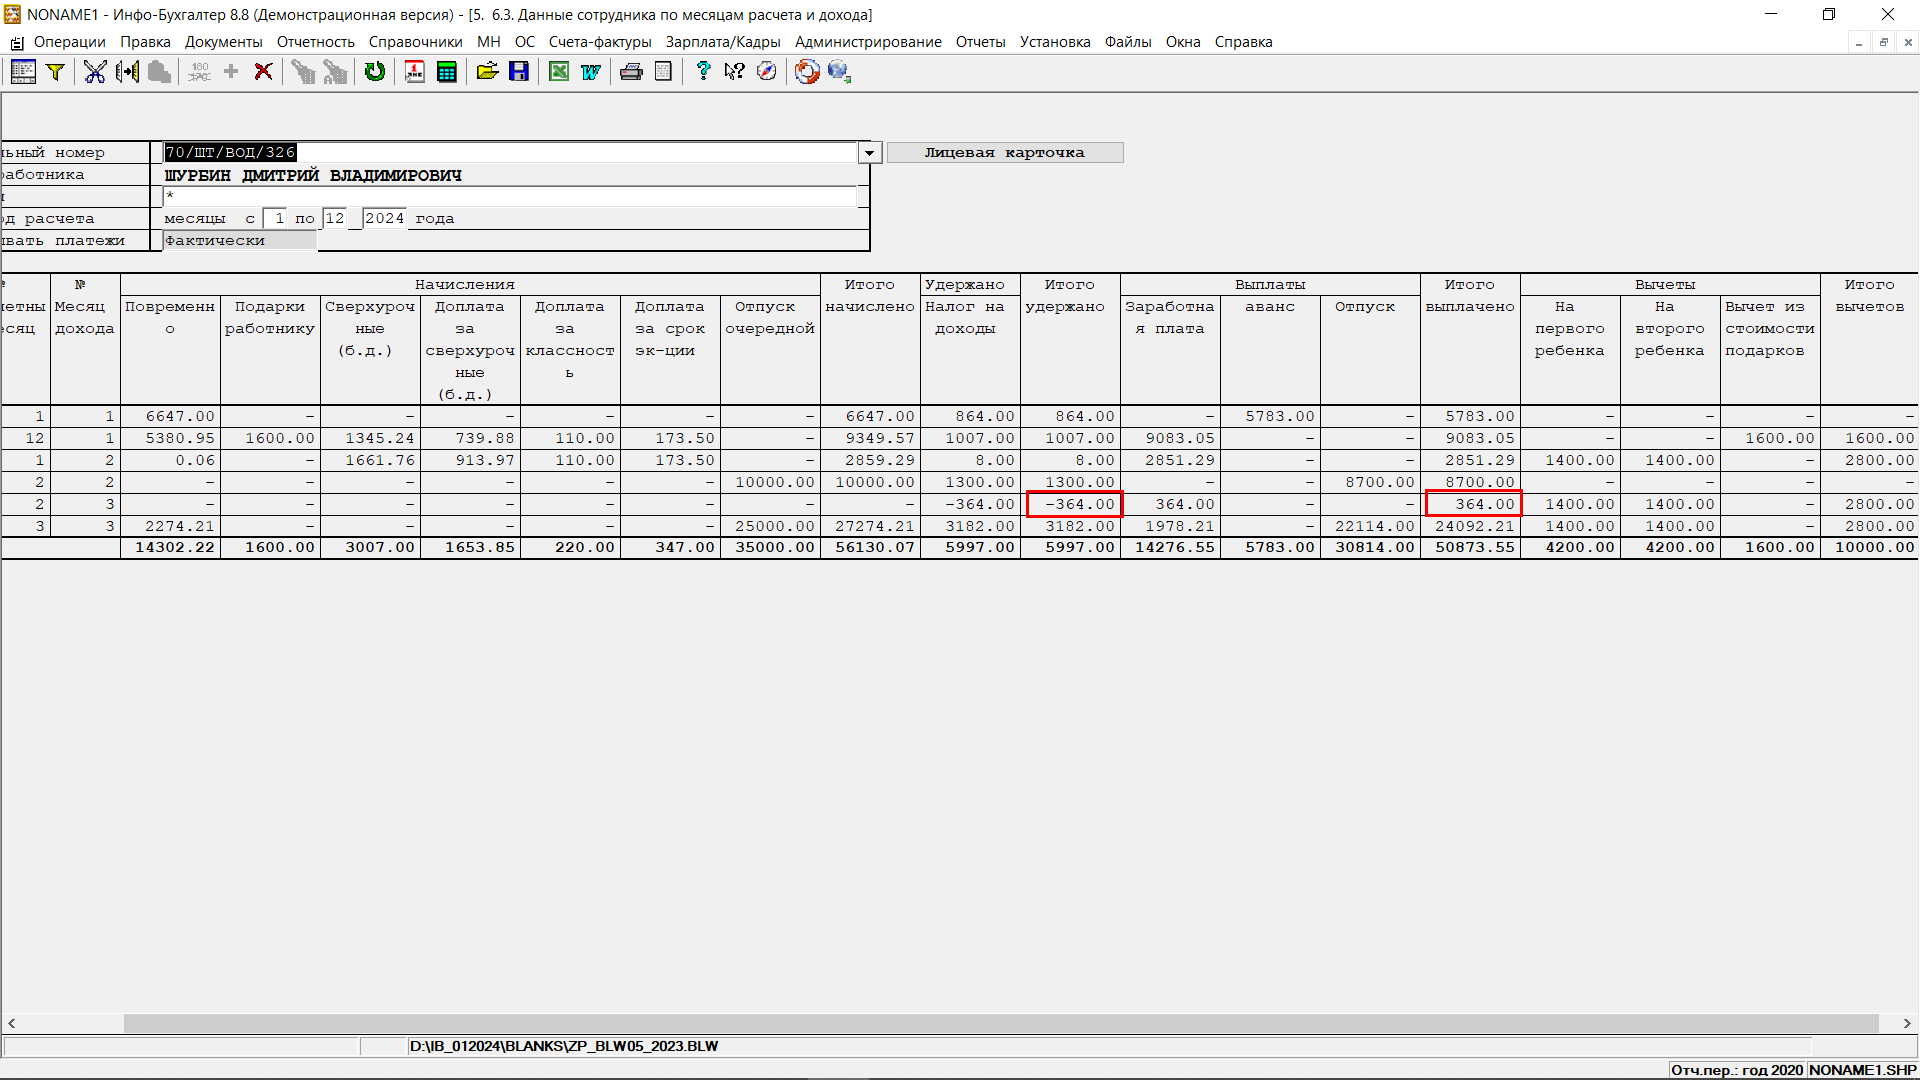Open the Окна menu
Image resolution: width=1920 pixels, height=1080 pixels.
(x=1183, y=42)
